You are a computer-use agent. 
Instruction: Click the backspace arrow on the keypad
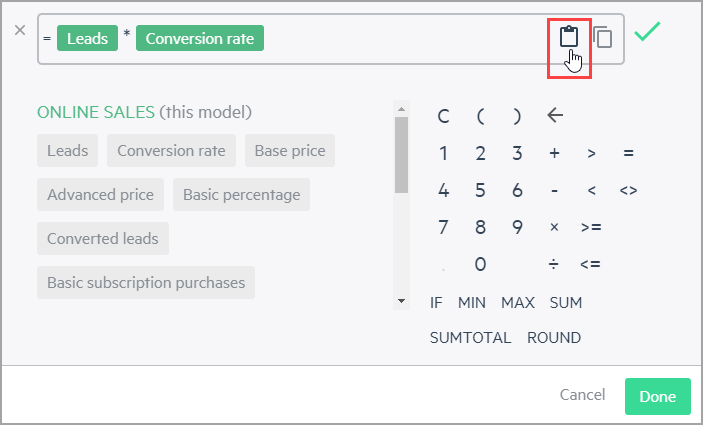555,116
